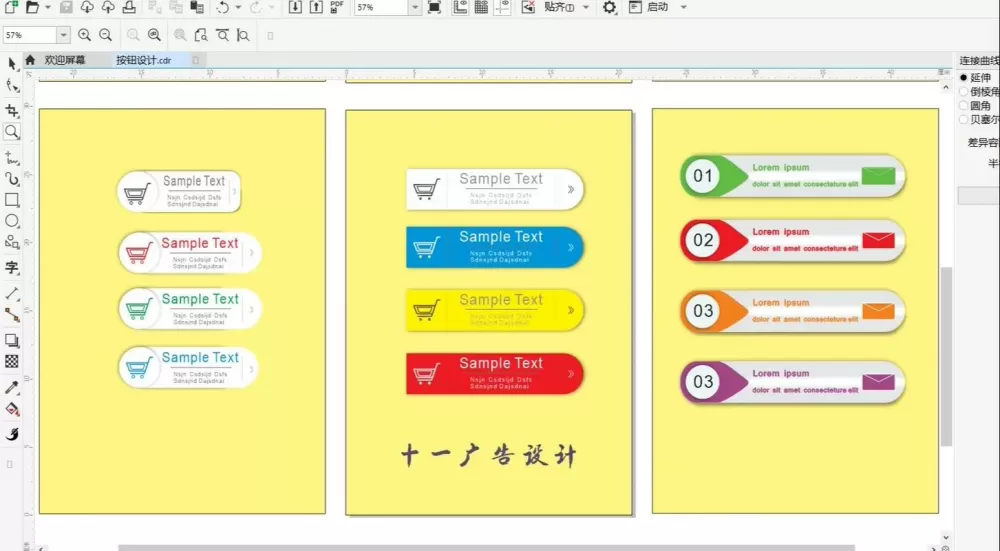This screenshot has height=551, width=1000.
Task: Toggle the show rulers icon
Action: pos(460,7)
